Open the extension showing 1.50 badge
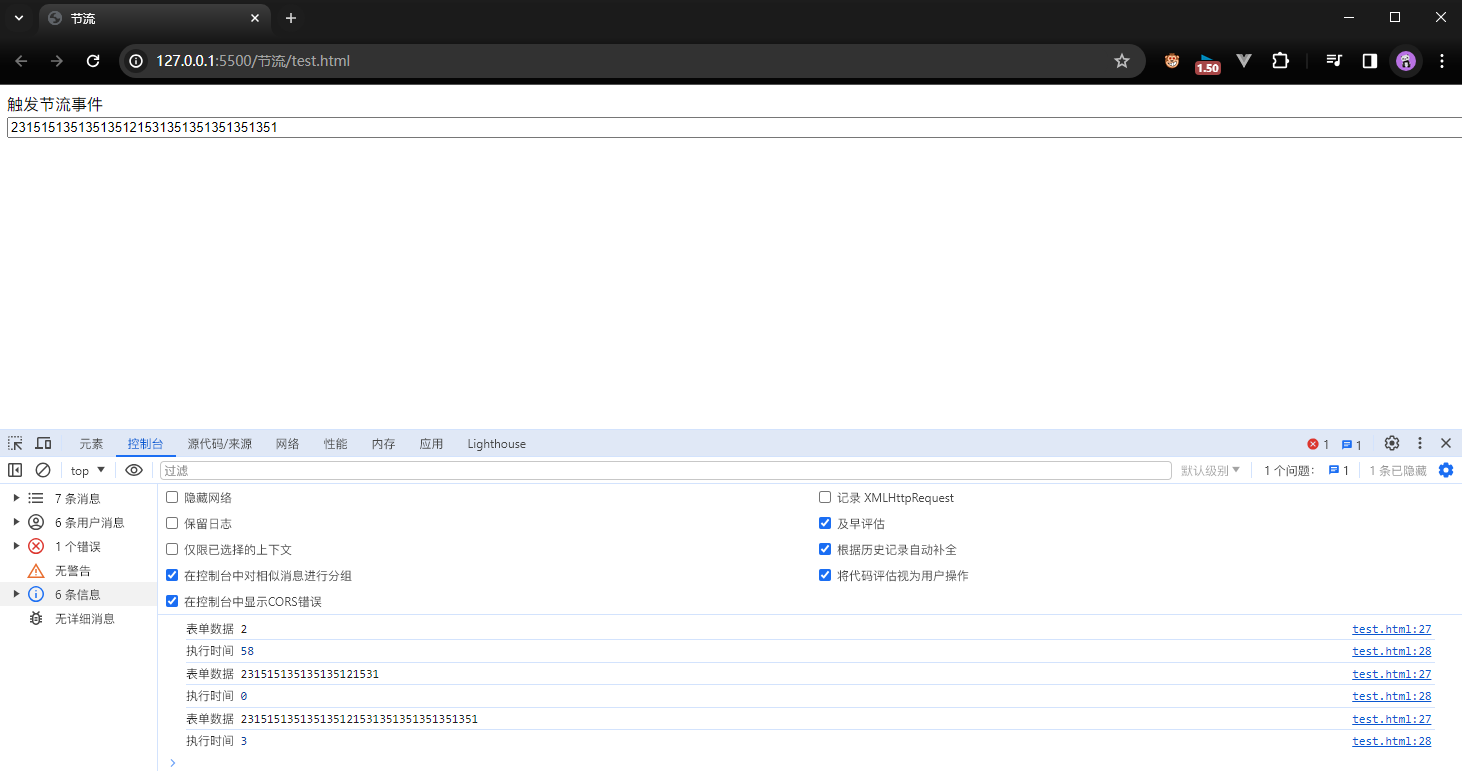 point(1208,63)
